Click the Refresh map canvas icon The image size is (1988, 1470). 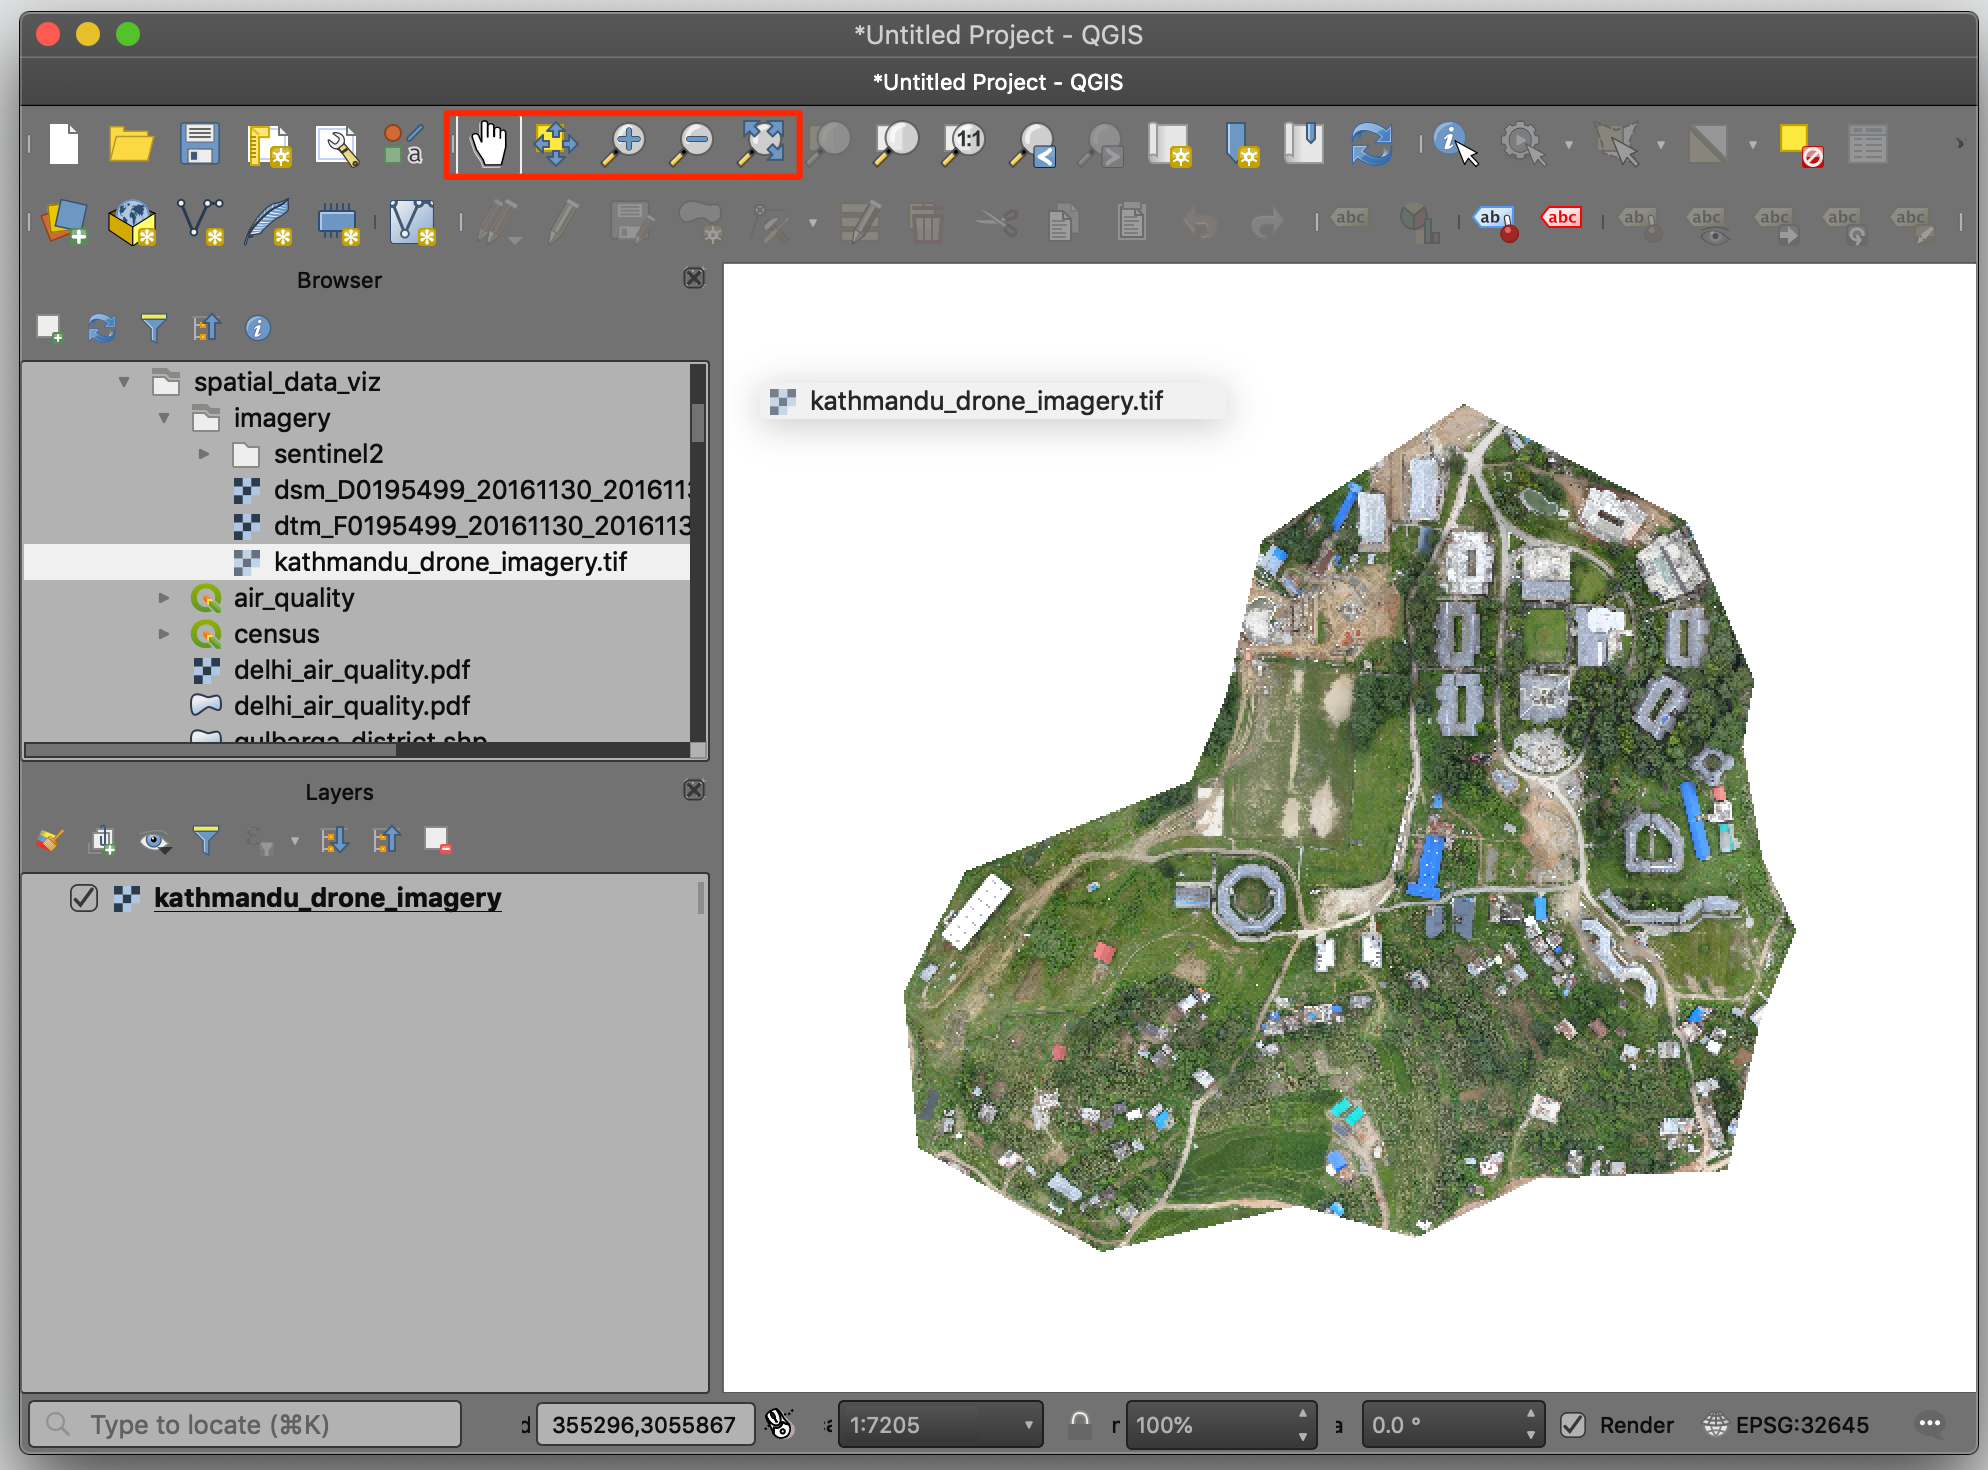[1371, 145]
